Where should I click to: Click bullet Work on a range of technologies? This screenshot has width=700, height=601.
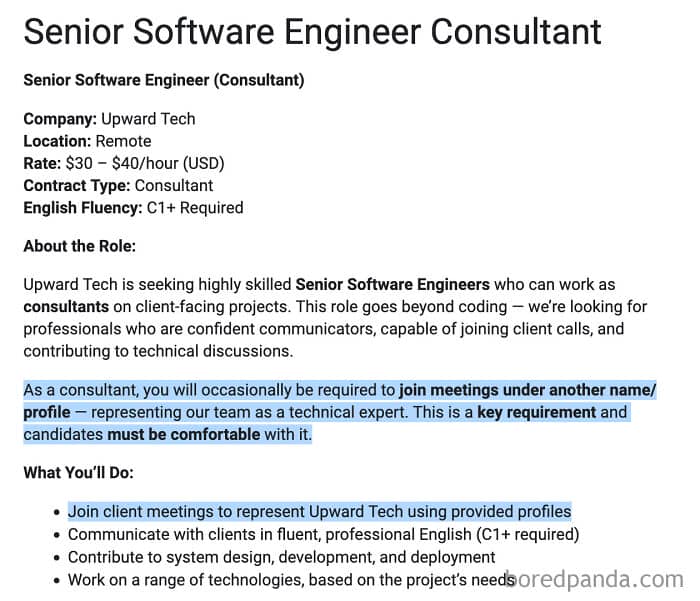coord(291,580)
